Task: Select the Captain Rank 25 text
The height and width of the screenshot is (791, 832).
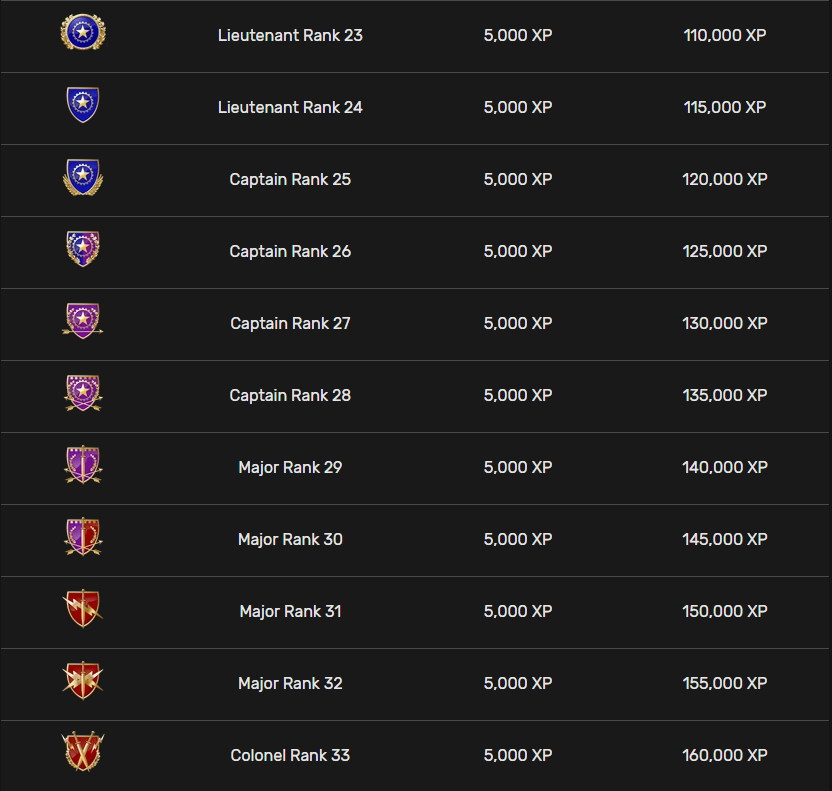Action: tap(290, 180)
